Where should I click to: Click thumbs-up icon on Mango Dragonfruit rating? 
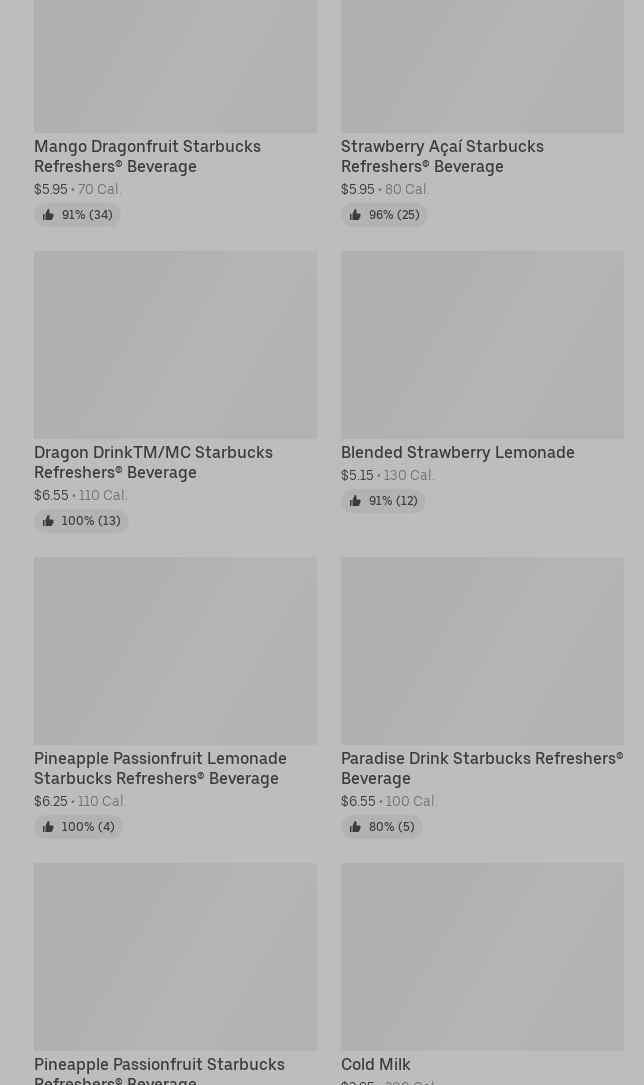coord(48,215)
